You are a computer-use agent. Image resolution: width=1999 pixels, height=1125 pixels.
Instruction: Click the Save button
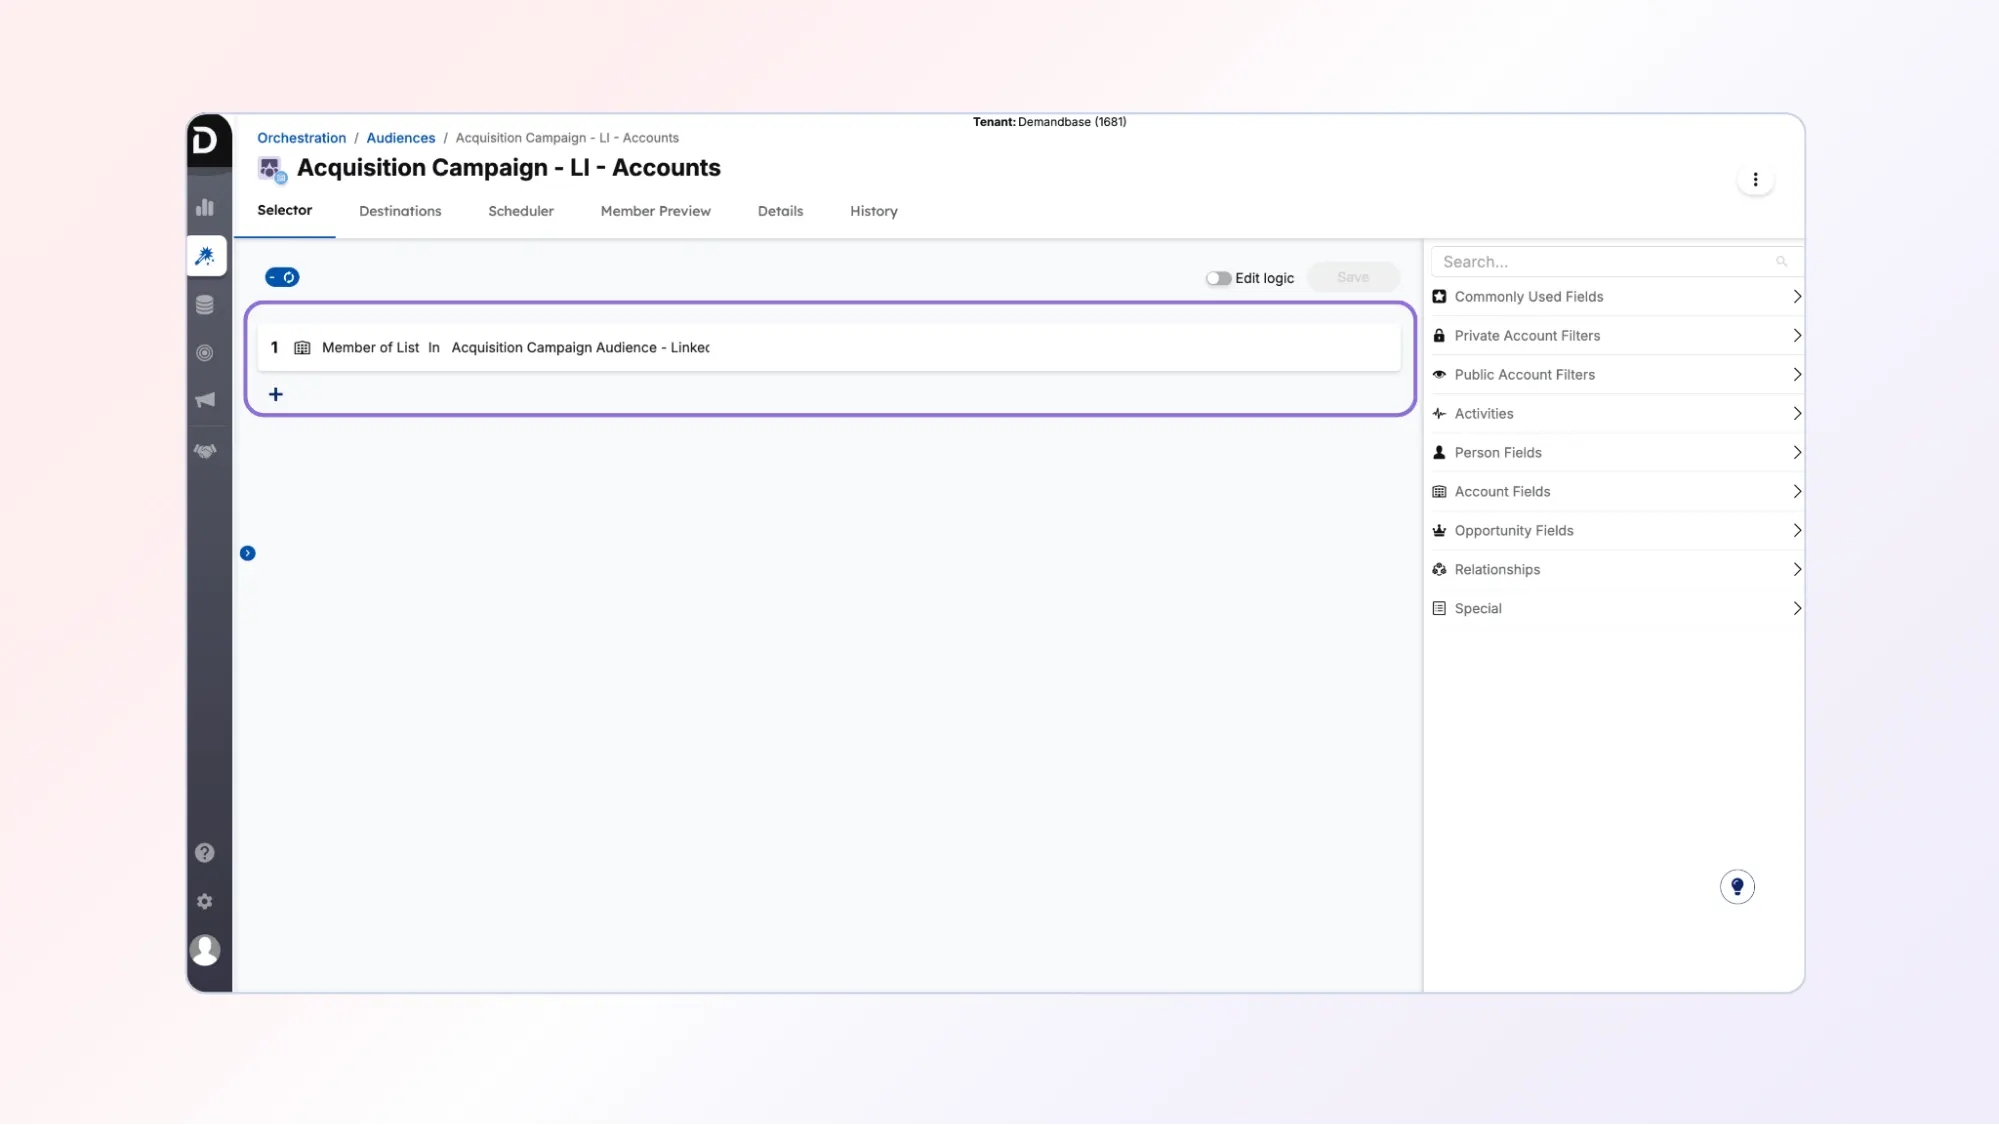[1352, 277]
